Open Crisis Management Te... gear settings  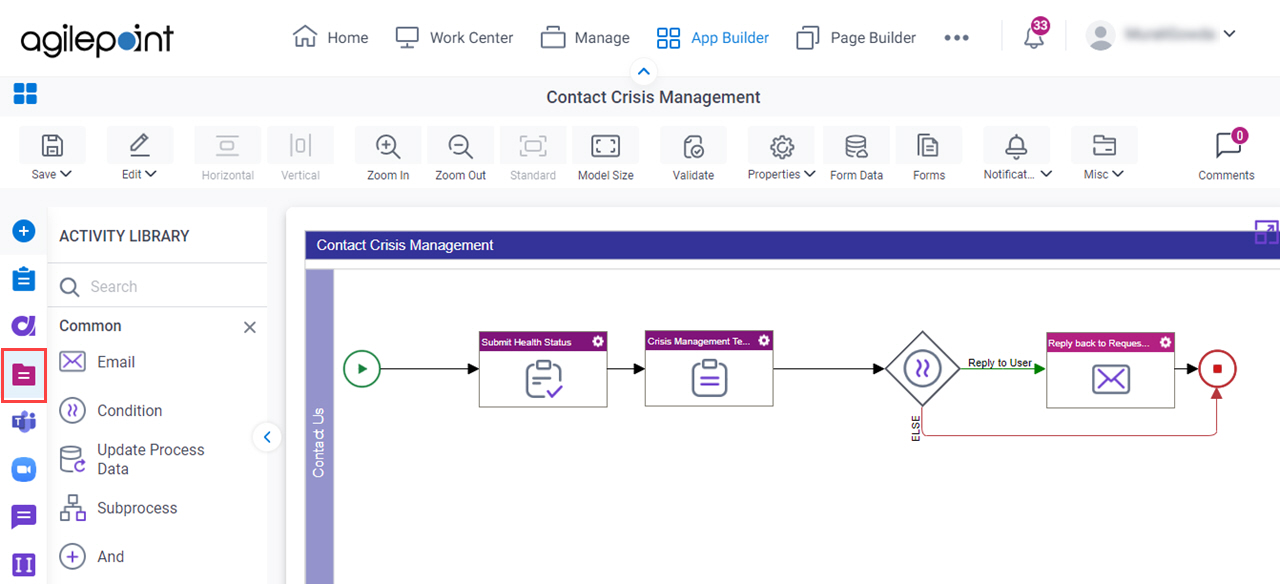[x=764, y=340]
